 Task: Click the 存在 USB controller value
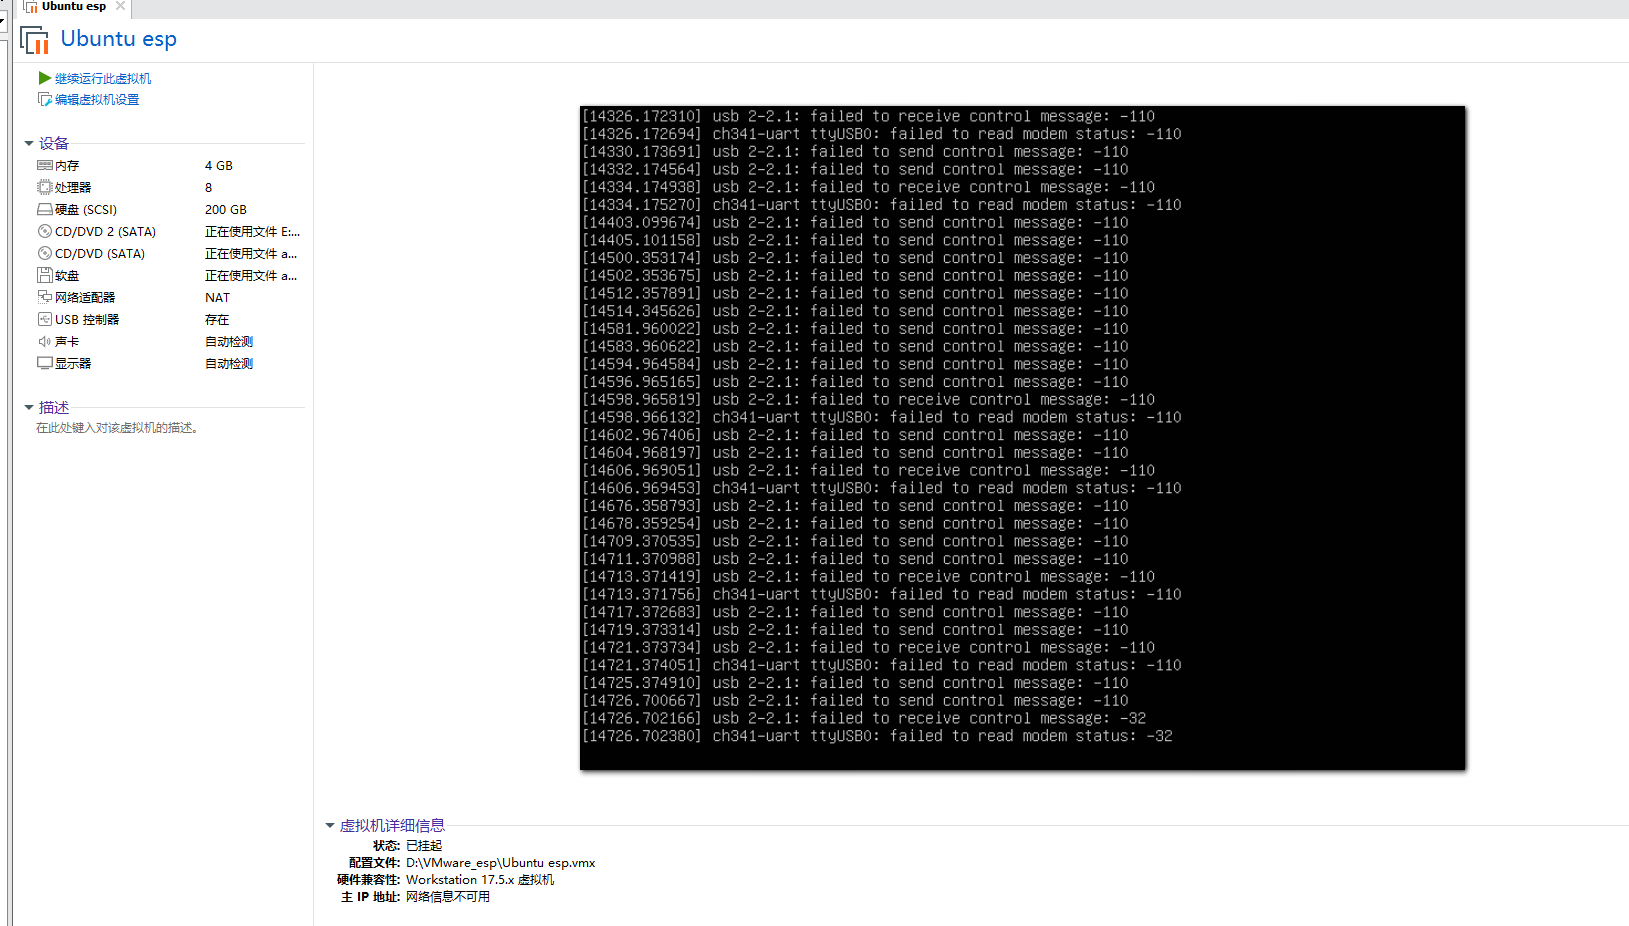pos(217,319)
